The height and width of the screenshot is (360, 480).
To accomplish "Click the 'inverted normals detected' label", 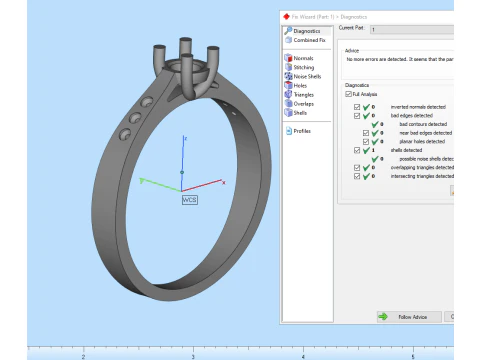I will click(418, 107).
